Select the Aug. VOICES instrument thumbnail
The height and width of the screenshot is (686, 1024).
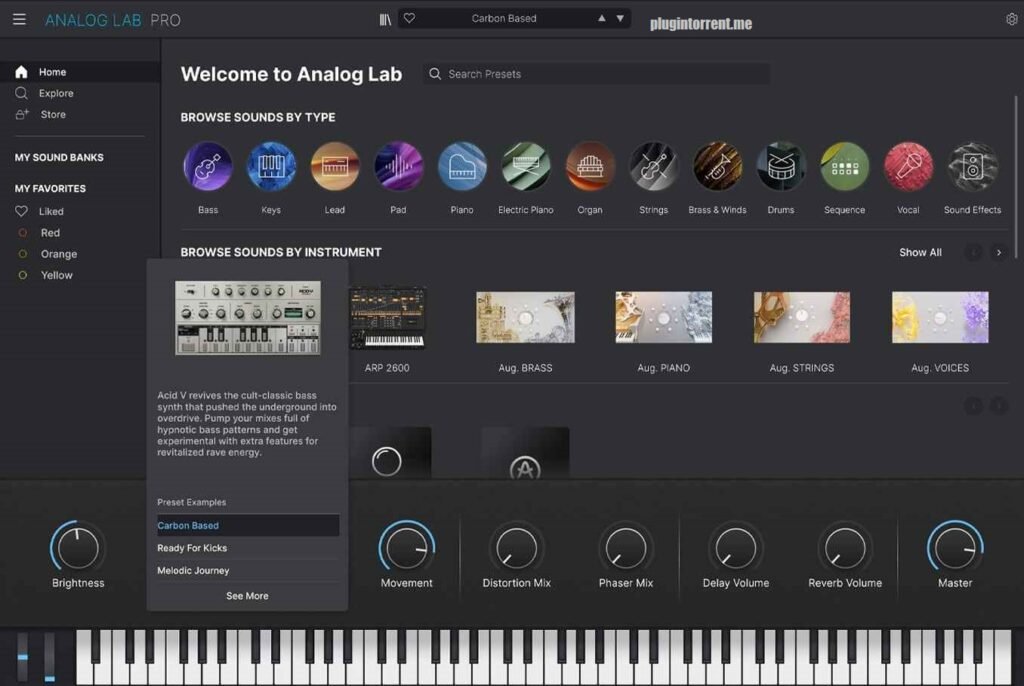(940, 317)
